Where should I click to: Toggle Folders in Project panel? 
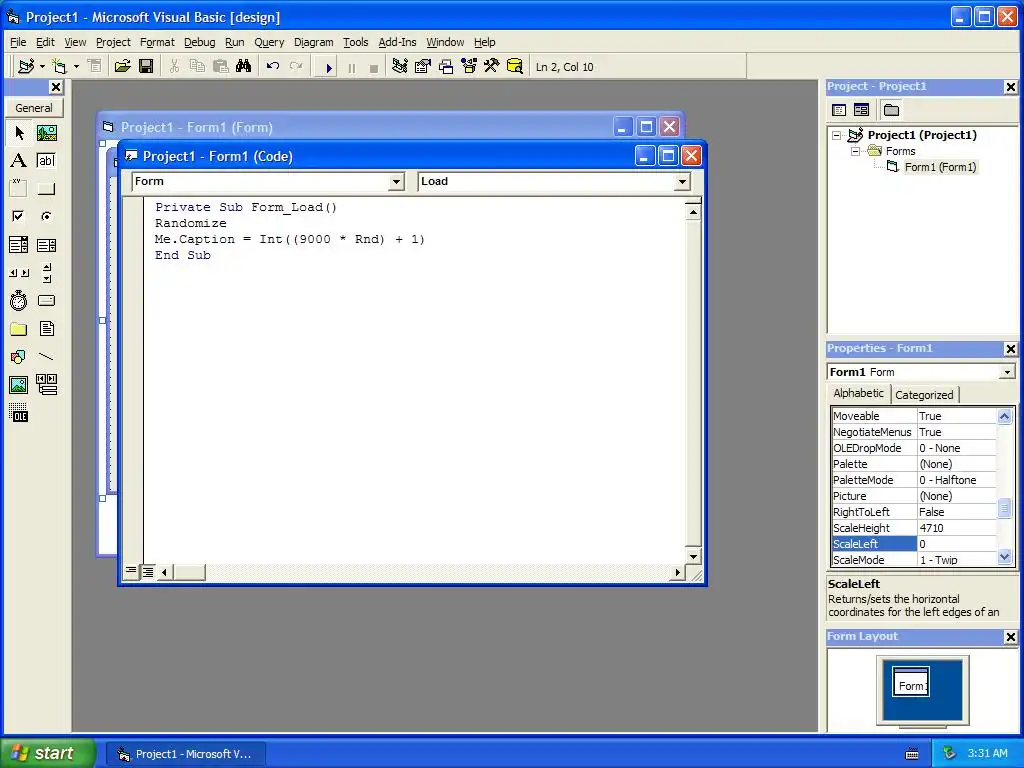point(891,110)
